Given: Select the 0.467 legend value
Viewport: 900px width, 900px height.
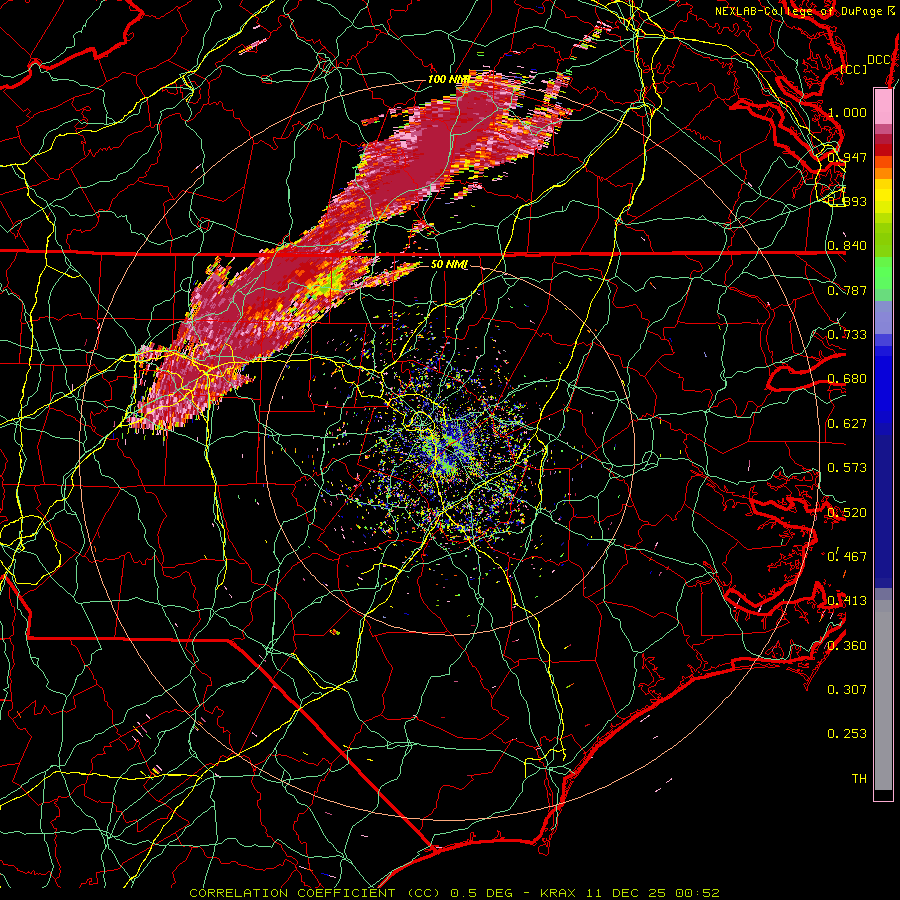Looking at the screenshot, I should [x=847, y=557].
